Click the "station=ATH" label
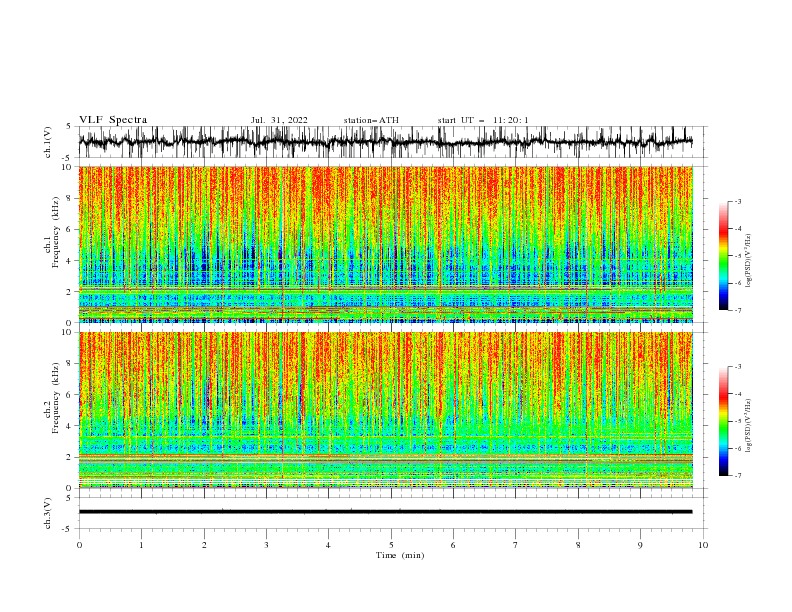 click(x=371, y=120)
